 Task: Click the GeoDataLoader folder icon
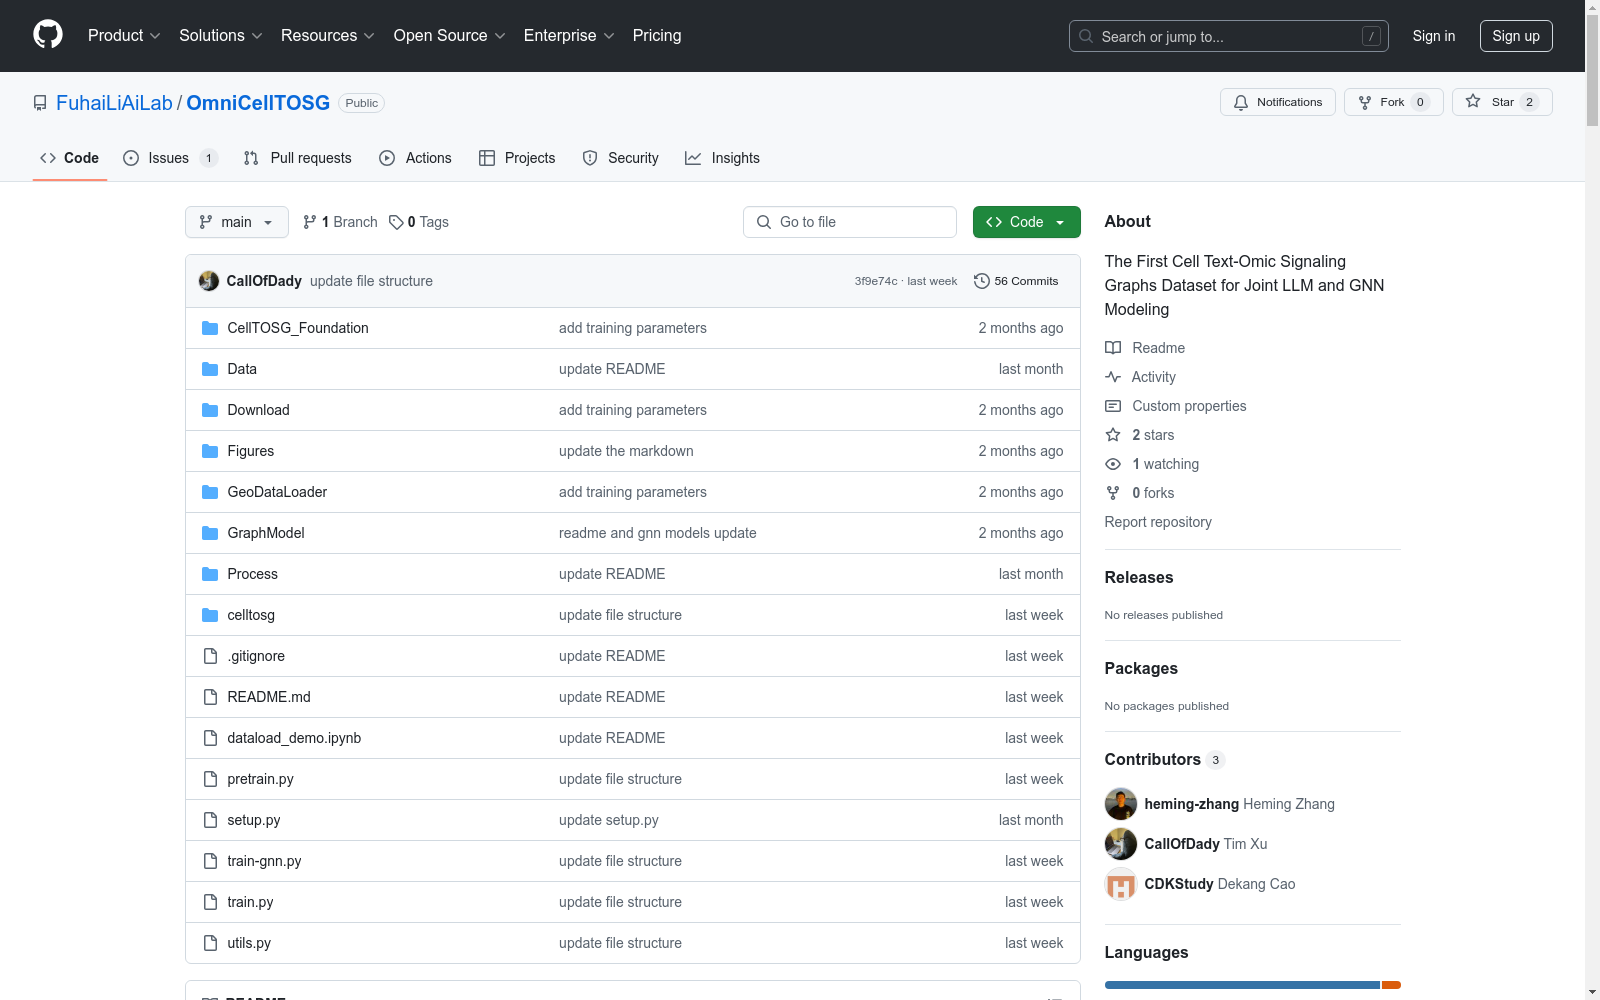210,492
